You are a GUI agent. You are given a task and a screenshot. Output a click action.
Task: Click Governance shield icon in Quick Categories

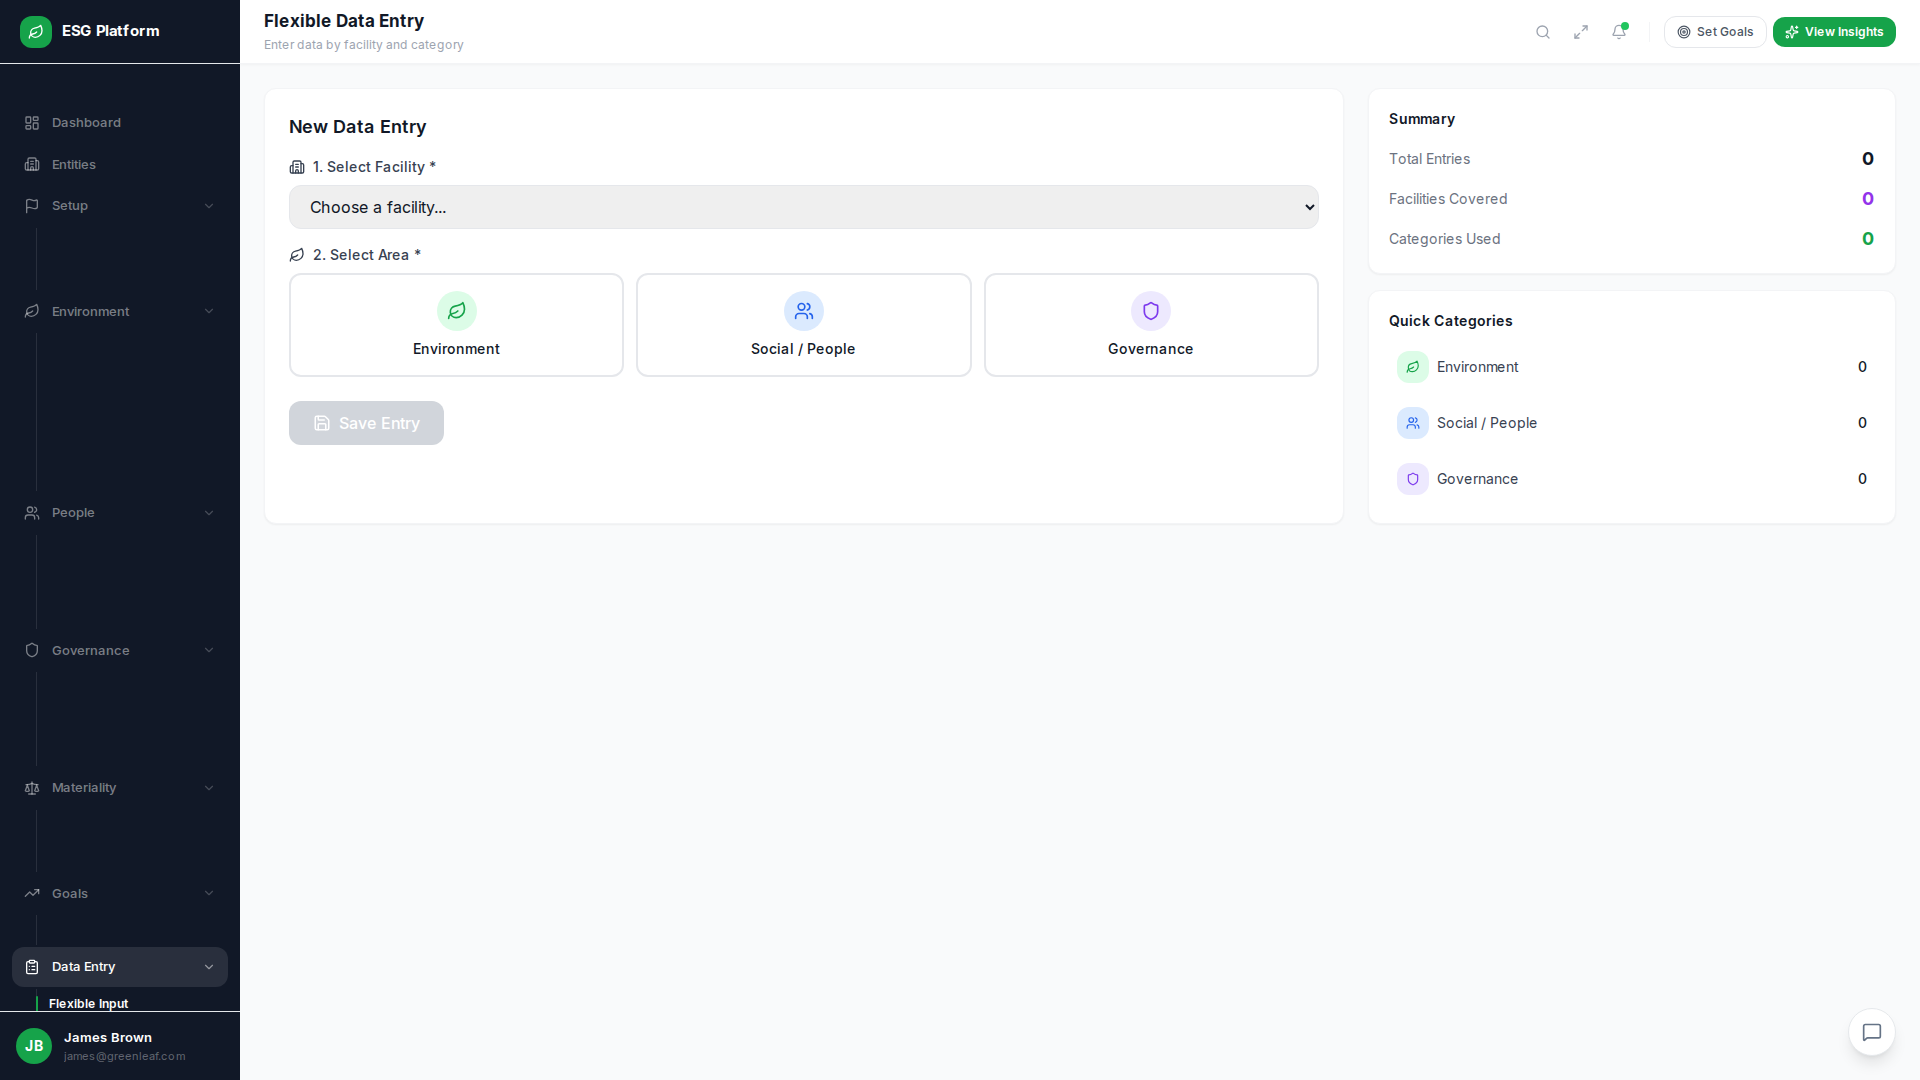[1413, 479]
